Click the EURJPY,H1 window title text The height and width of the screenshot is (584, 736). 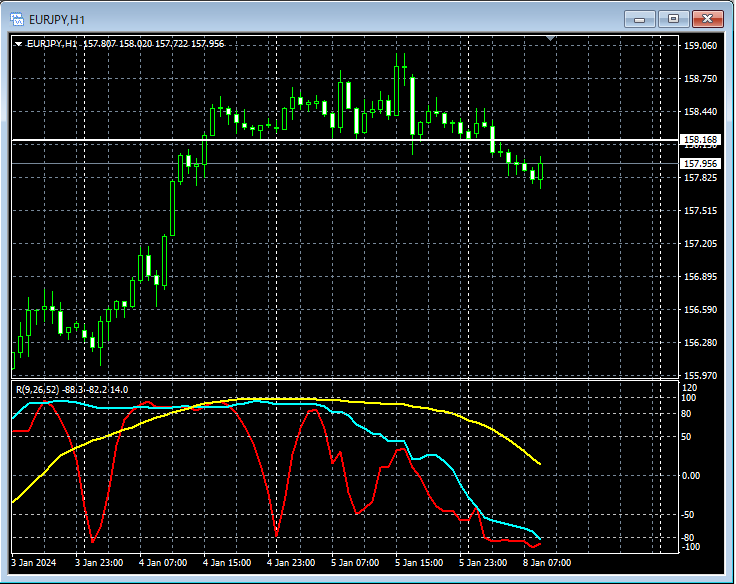point(57,20)
